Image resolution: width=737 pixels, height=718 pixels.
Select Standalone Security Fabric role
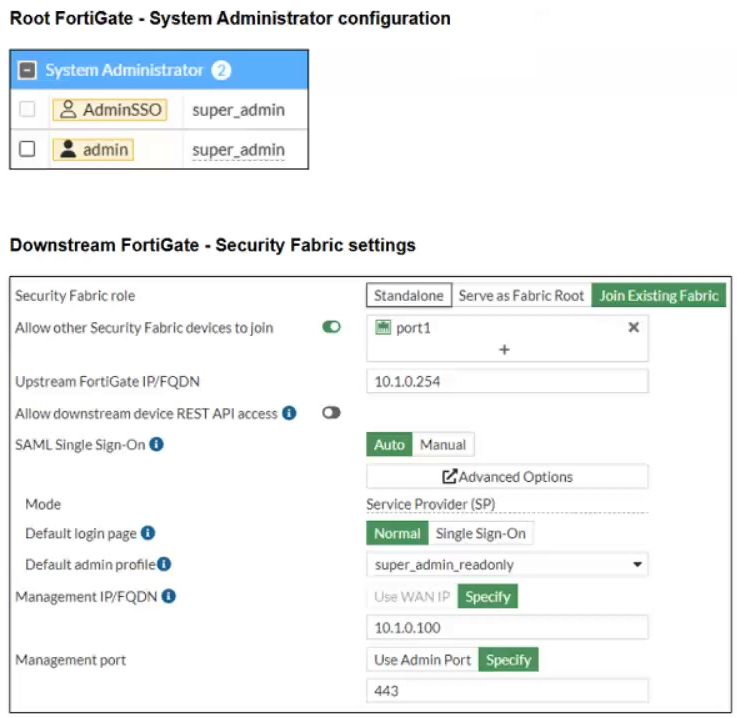click(x=408, y=295)
